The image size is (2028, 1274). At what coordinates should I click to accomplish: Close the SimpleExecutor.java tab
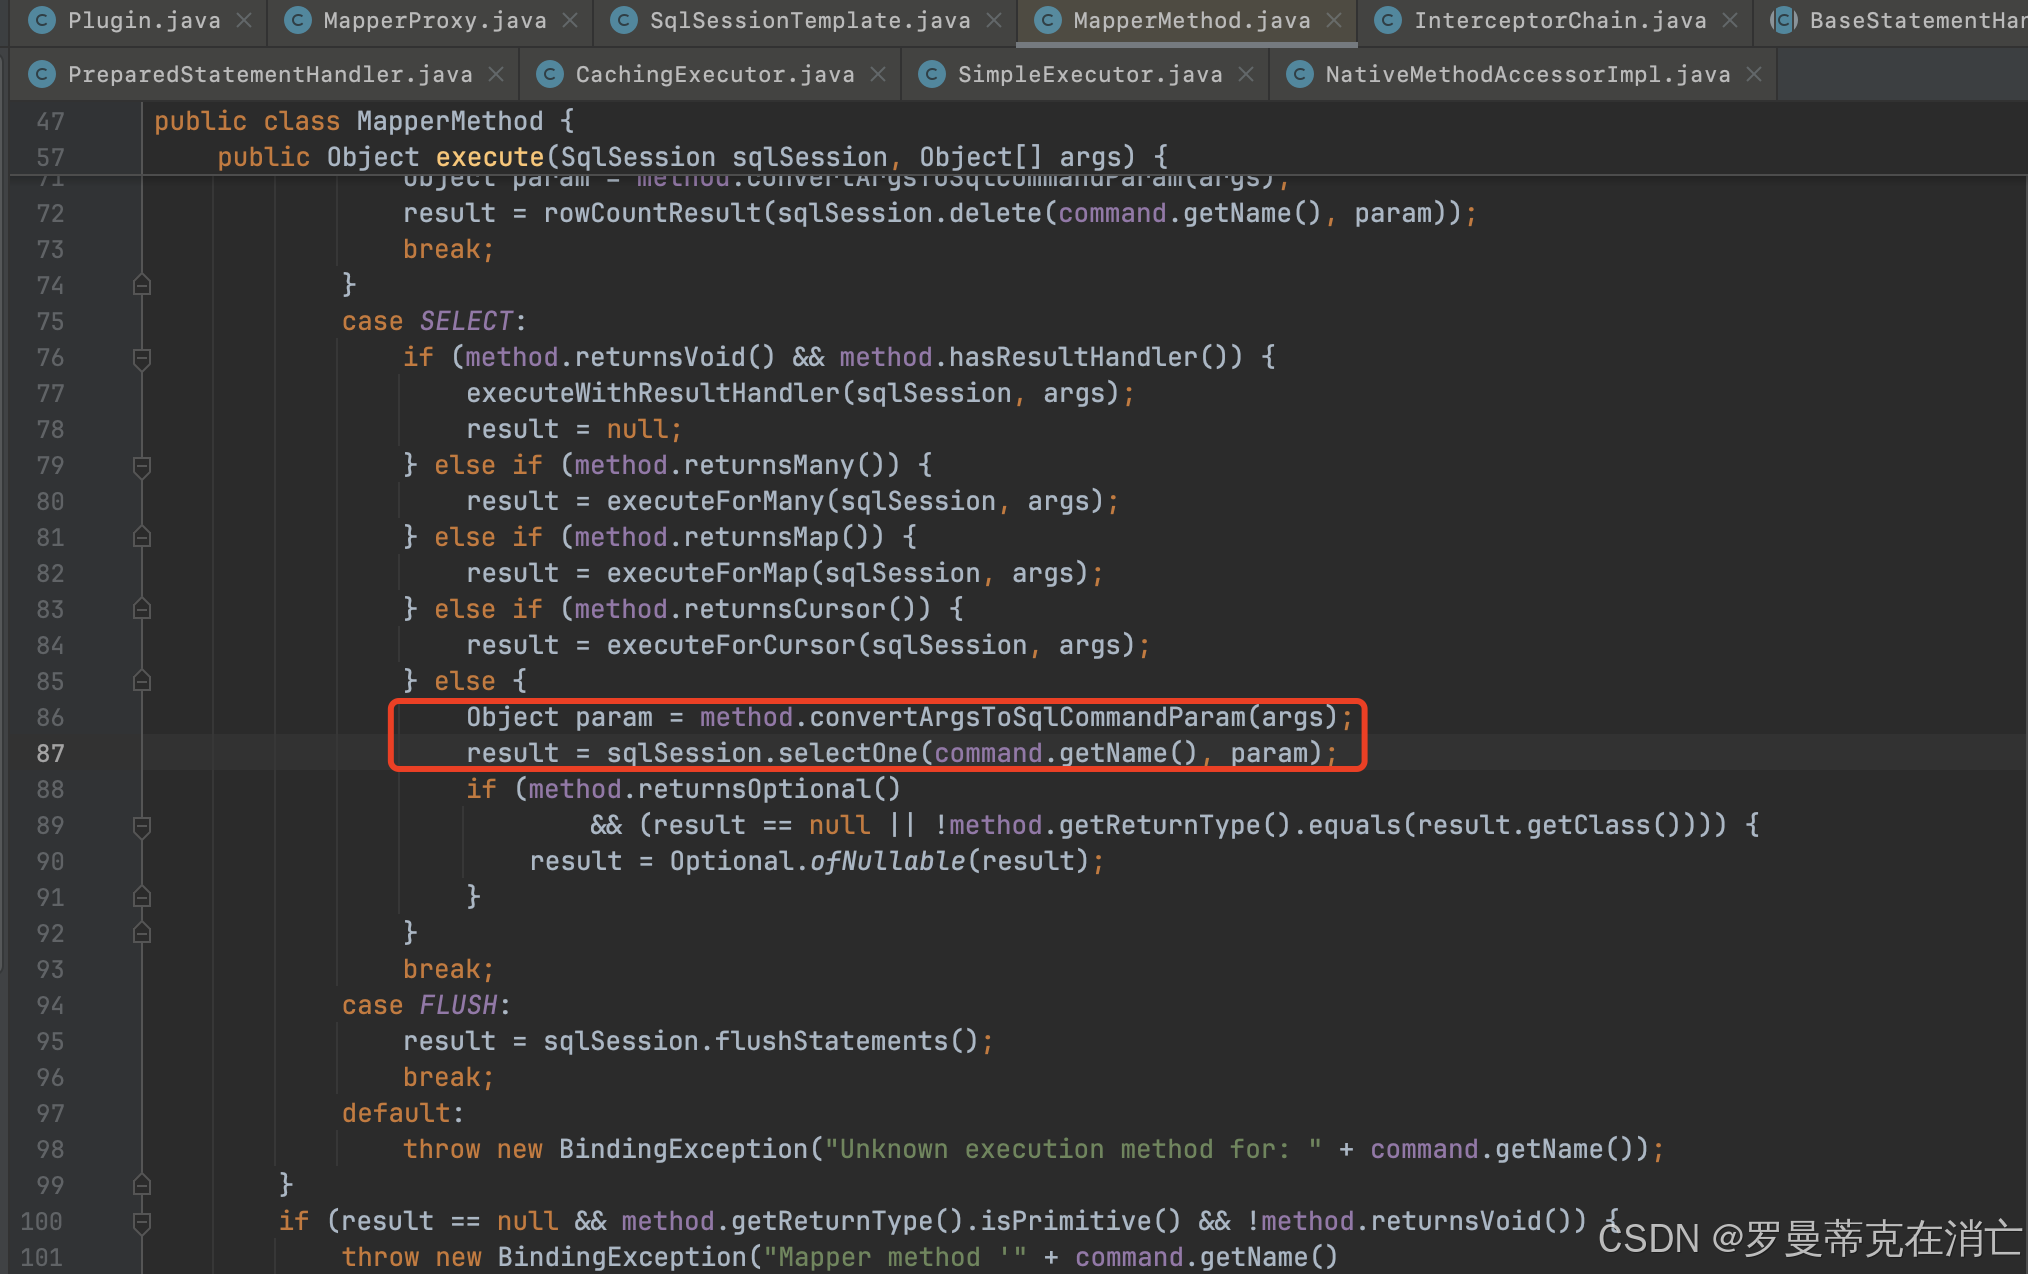point(1246,74)
